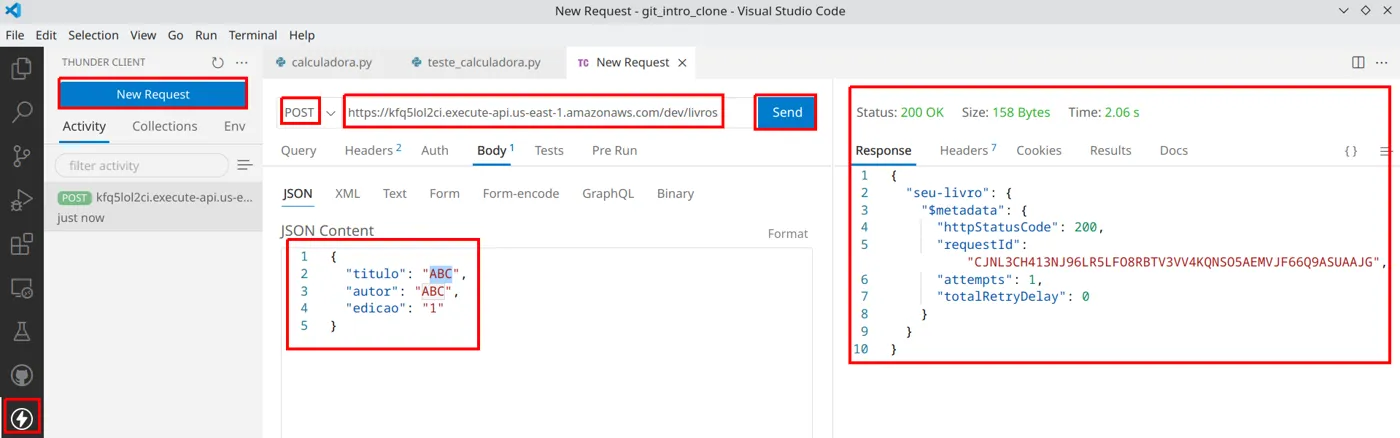Select JSON body type

point(297,194)
